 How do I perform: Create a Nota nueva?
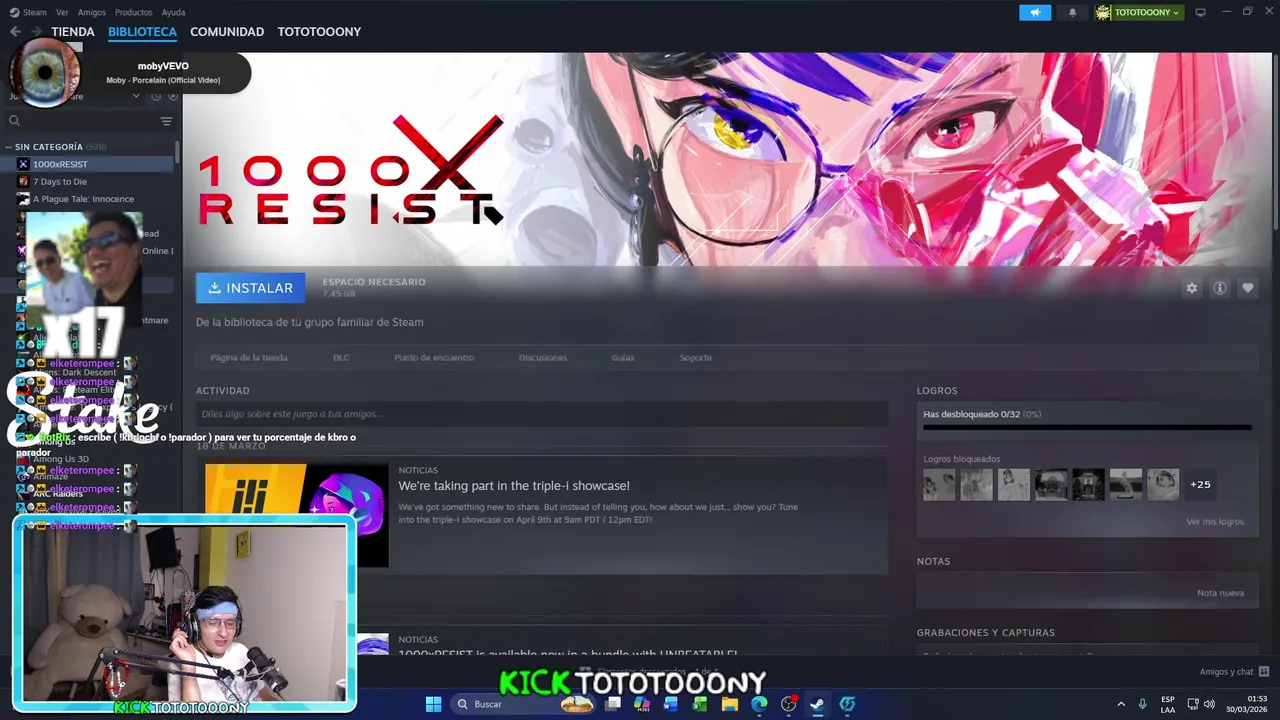pos(1220,593)
